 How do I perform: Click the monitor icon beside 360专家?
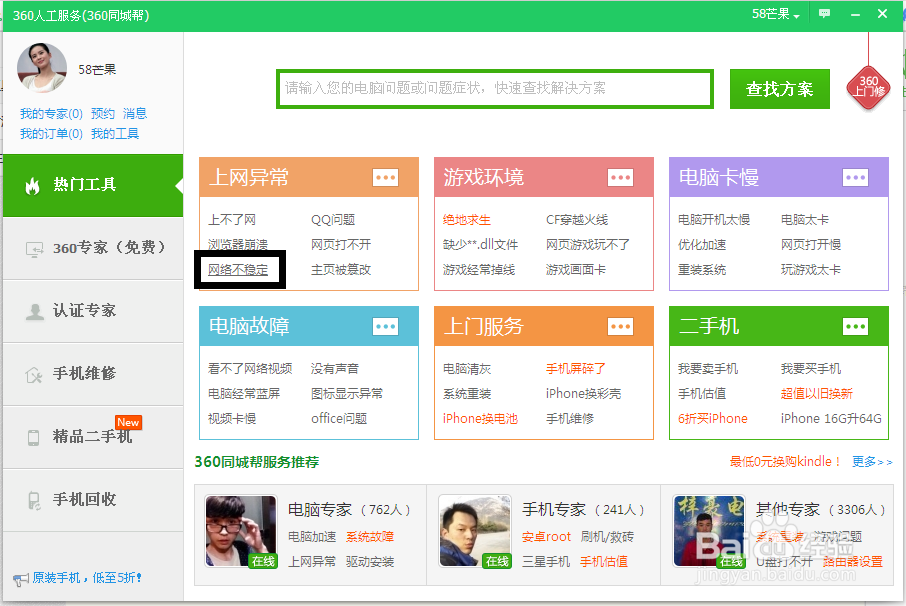coord(34,249)
